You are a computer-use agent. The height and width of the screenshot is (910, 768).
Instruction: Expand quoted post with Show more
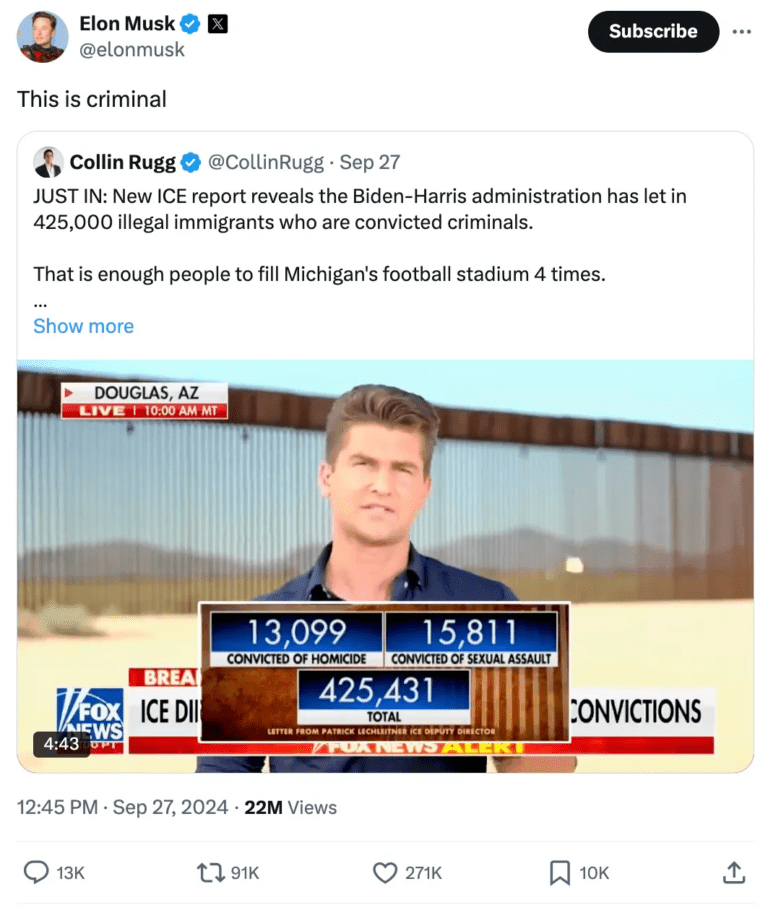84,326
